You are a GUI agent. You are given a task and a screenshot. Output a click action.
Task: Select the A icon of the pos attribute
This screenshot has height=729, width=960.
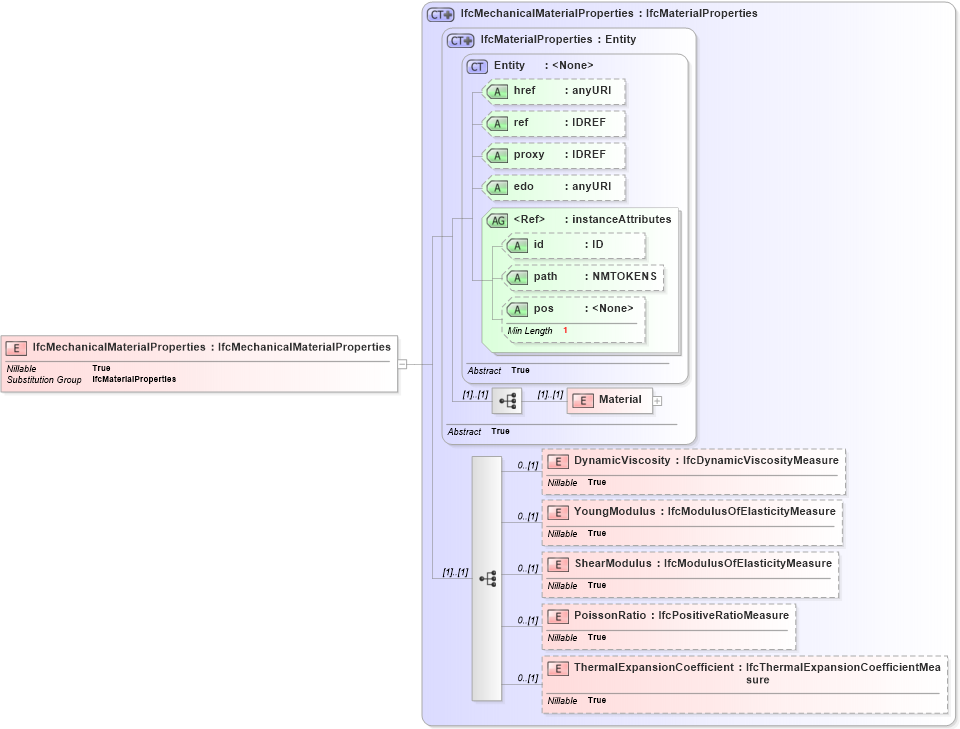point(518,309)
